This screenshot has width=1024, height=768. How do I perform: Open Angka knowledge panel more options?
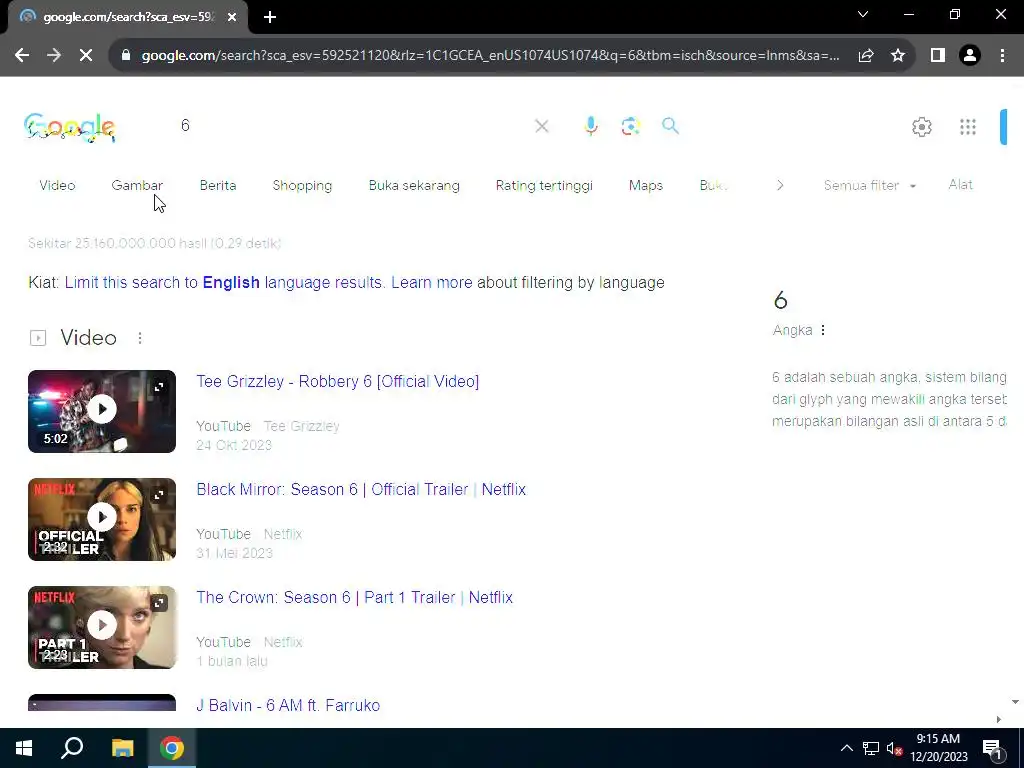pos(823,330)
